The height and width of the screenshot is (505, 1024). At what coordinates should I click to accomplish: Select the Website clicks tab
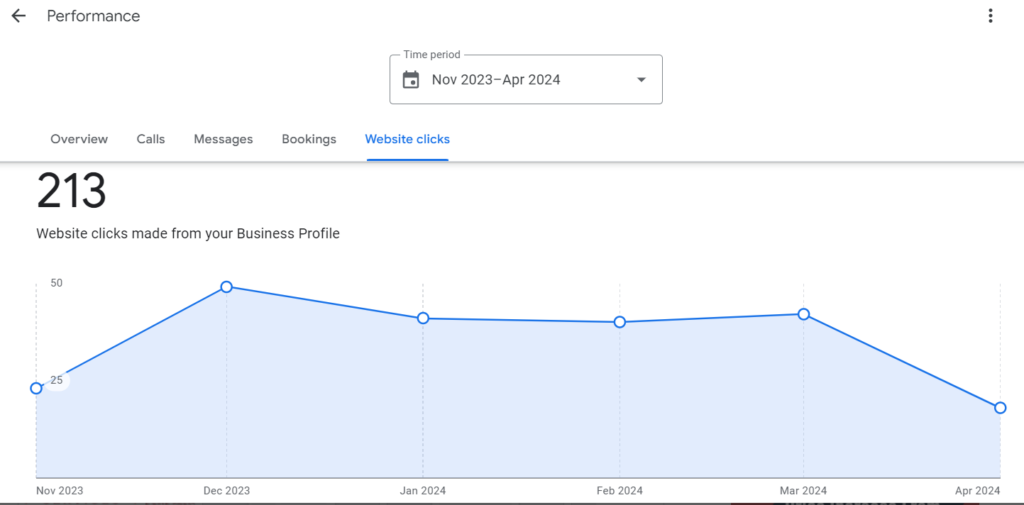[408, 139]
